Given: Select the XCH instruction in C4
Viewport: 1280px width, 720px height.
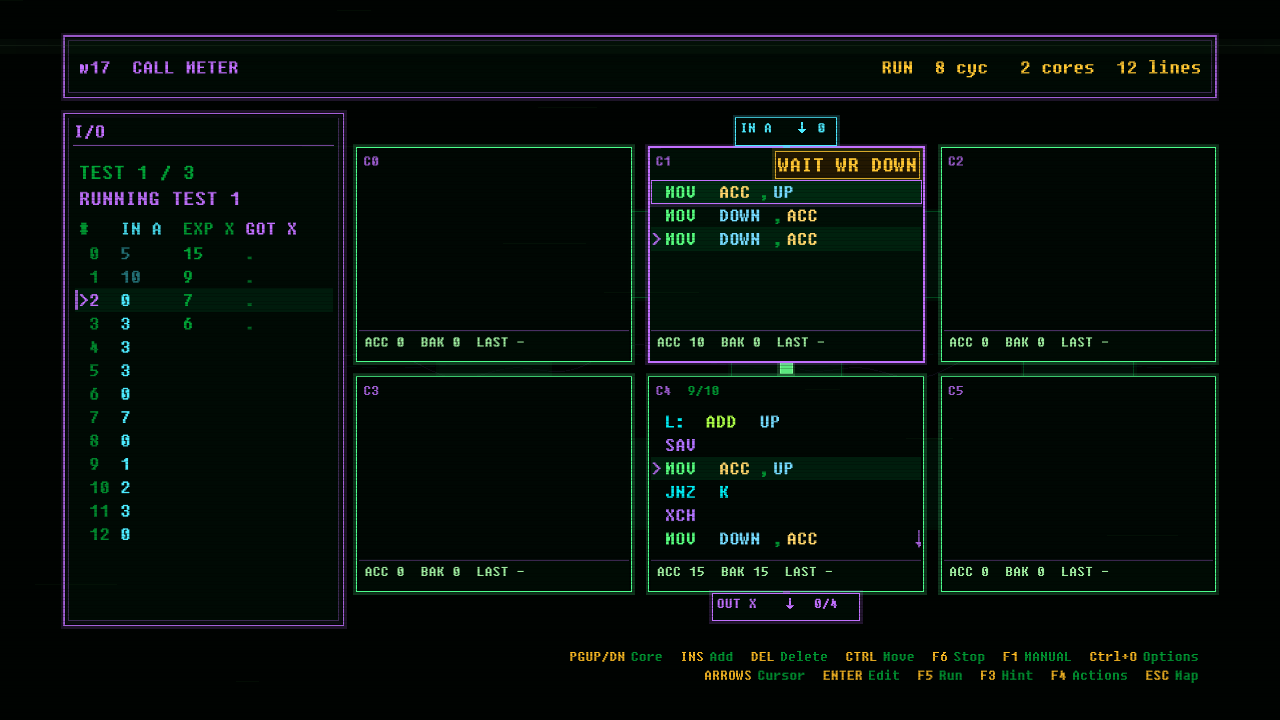Looking at the screenshot, I should pos(786,515).
